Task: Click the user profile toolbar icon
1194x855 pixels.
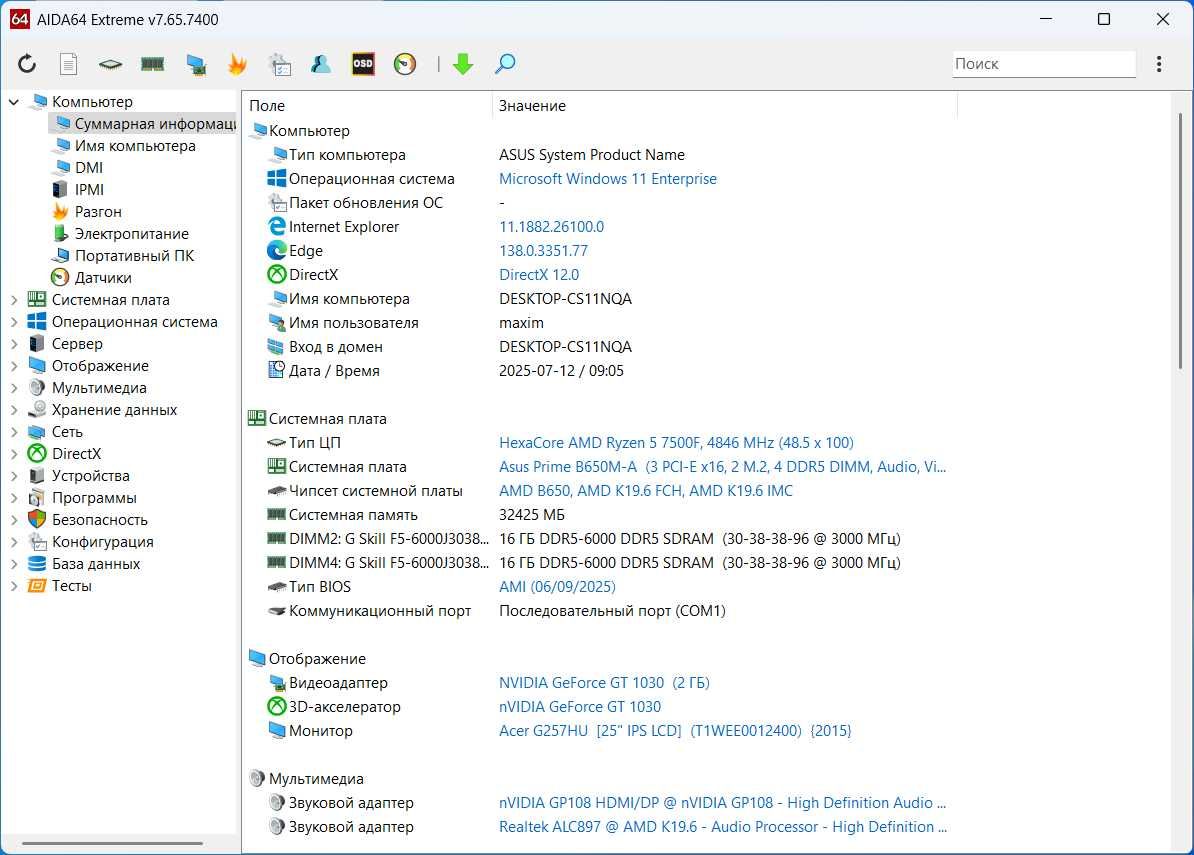Action: (x=321, y=64)
